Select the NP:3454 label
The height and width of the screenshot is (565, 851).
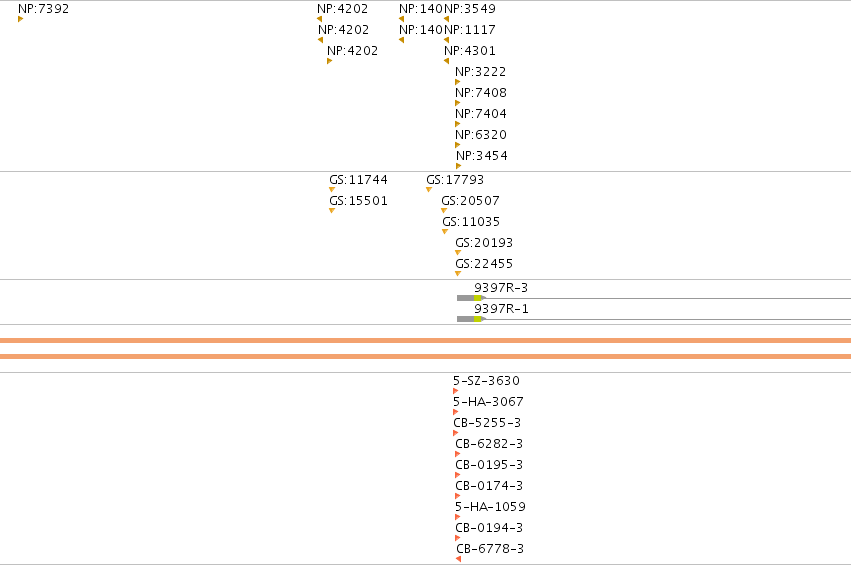tap(482, 156)
